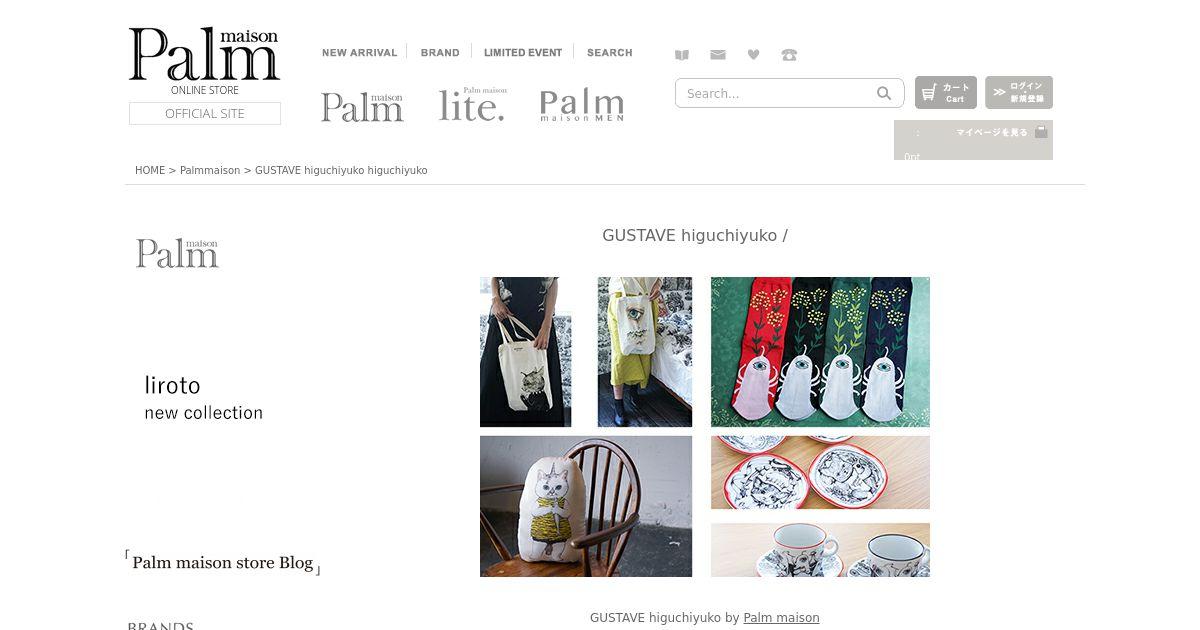Viewport: 1200px width, 630px height.
Task: Click the OFFICIAL SITE button
Action: click(x=205, y=114)
